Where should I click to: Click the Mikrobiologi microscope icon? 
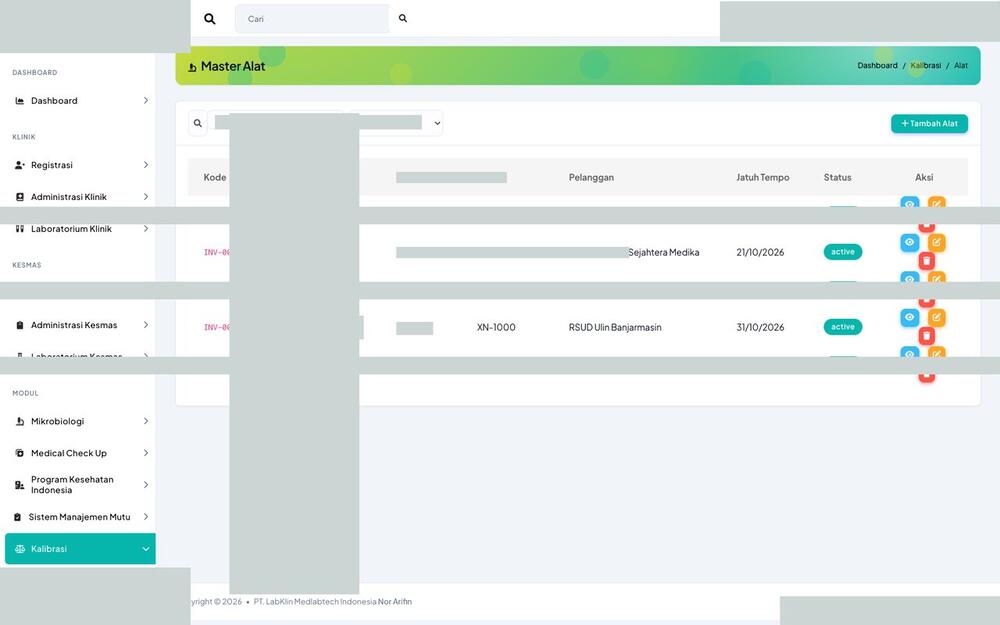click(20, 422)
